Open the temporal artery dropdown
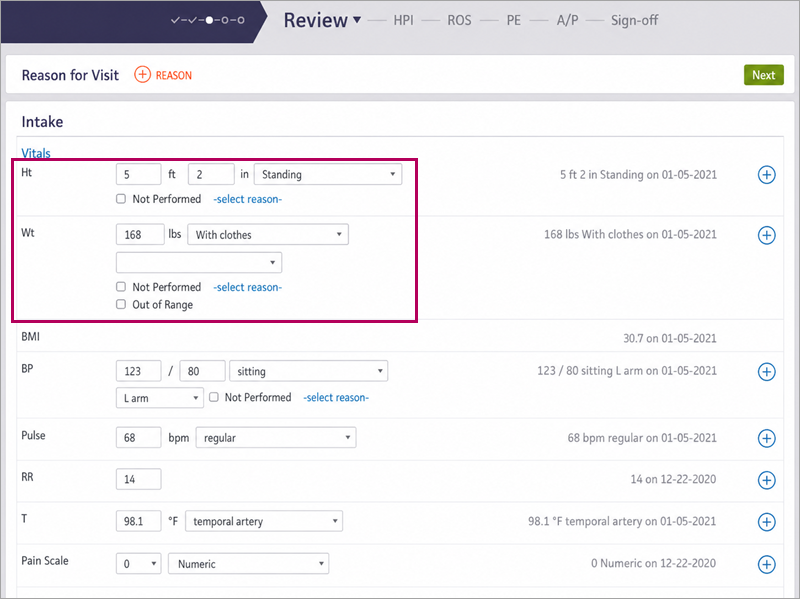 click(x=264, y=521)
